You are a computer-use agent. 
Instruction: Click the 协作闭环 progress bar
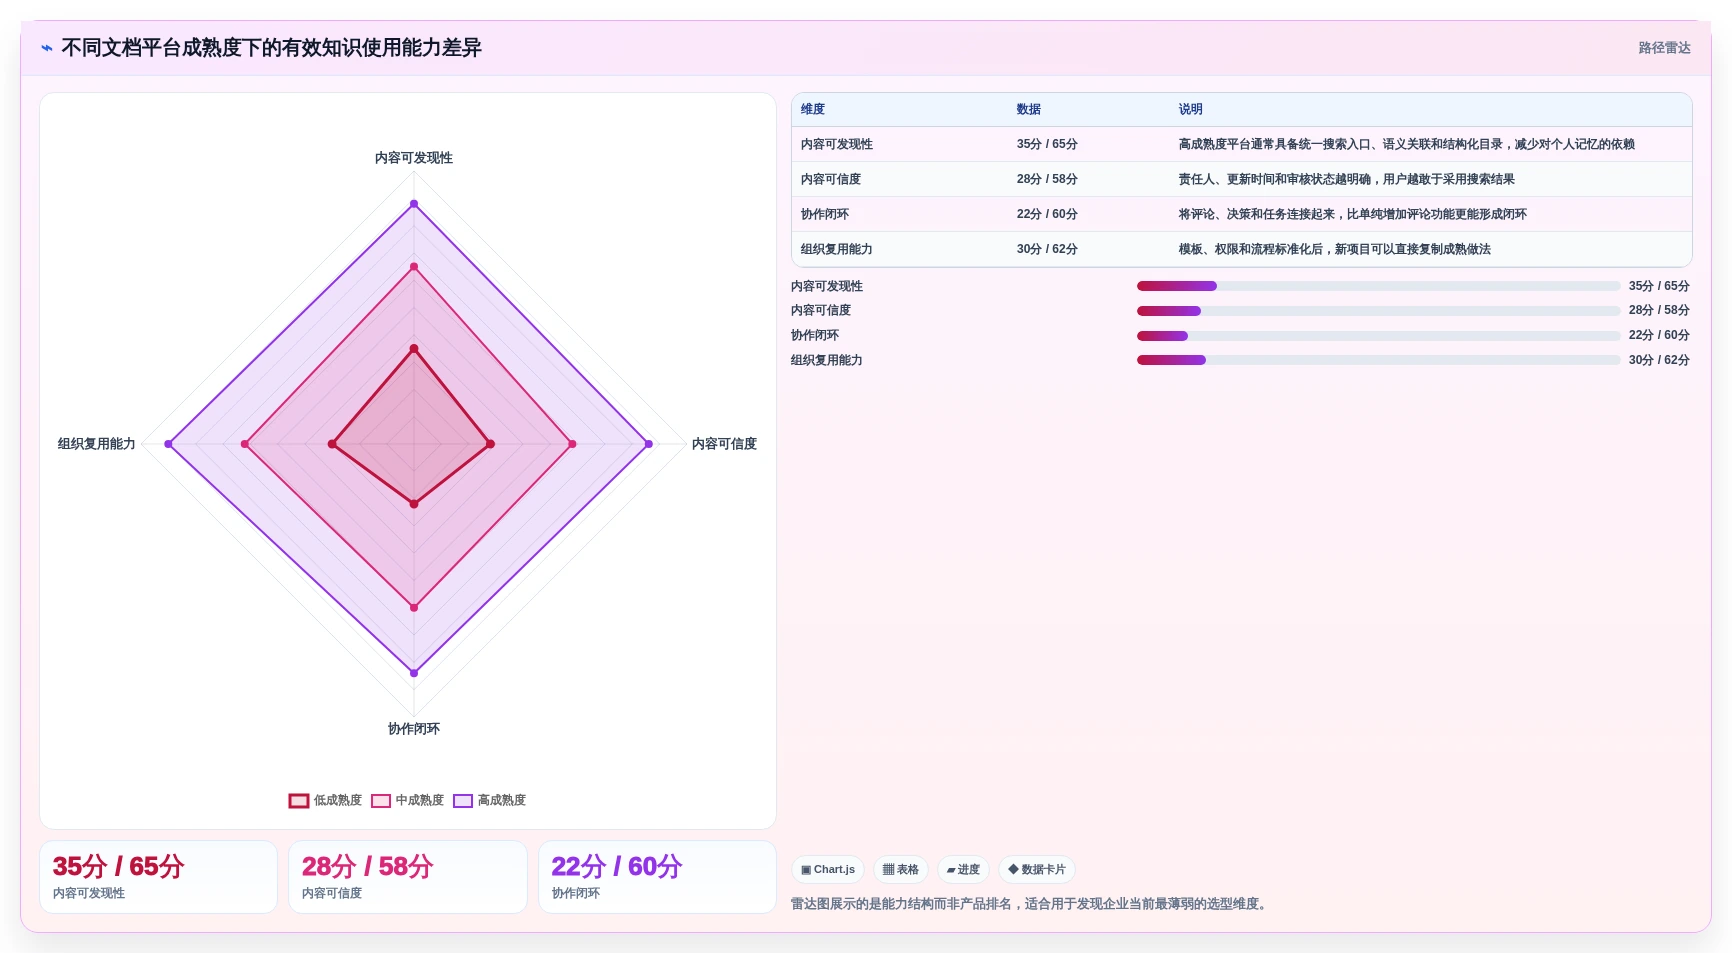(1378, 336)
